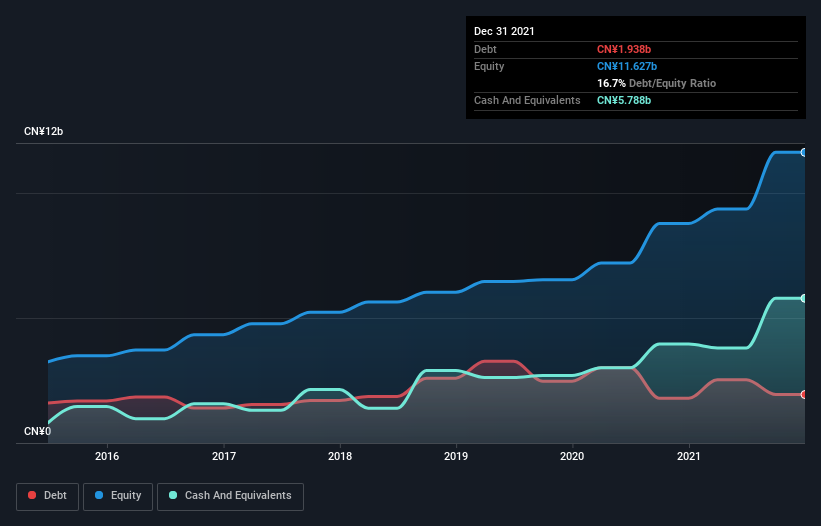The width and height of the screenshot is (821, 526).
Task: Click the 16.7% Debt/Equity Ratio text
Action: point(656,83)
